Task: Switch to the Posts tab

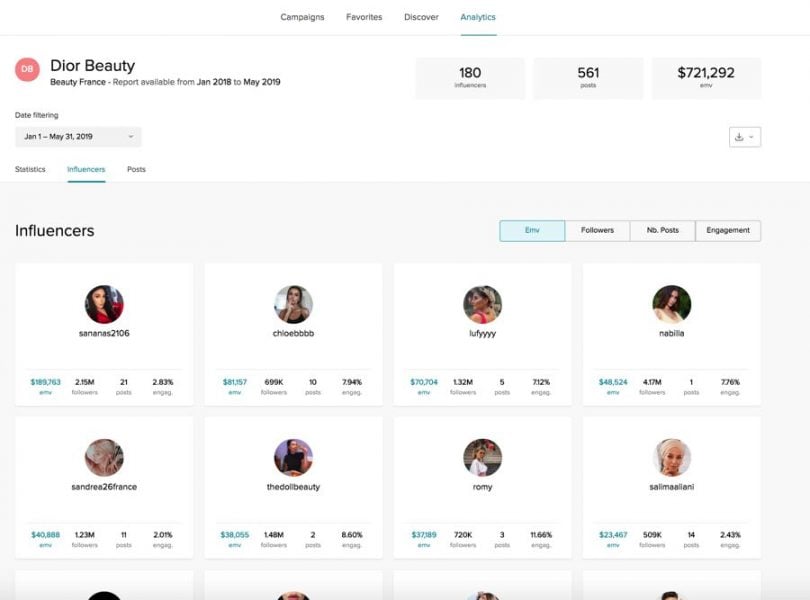Action: 136,170
